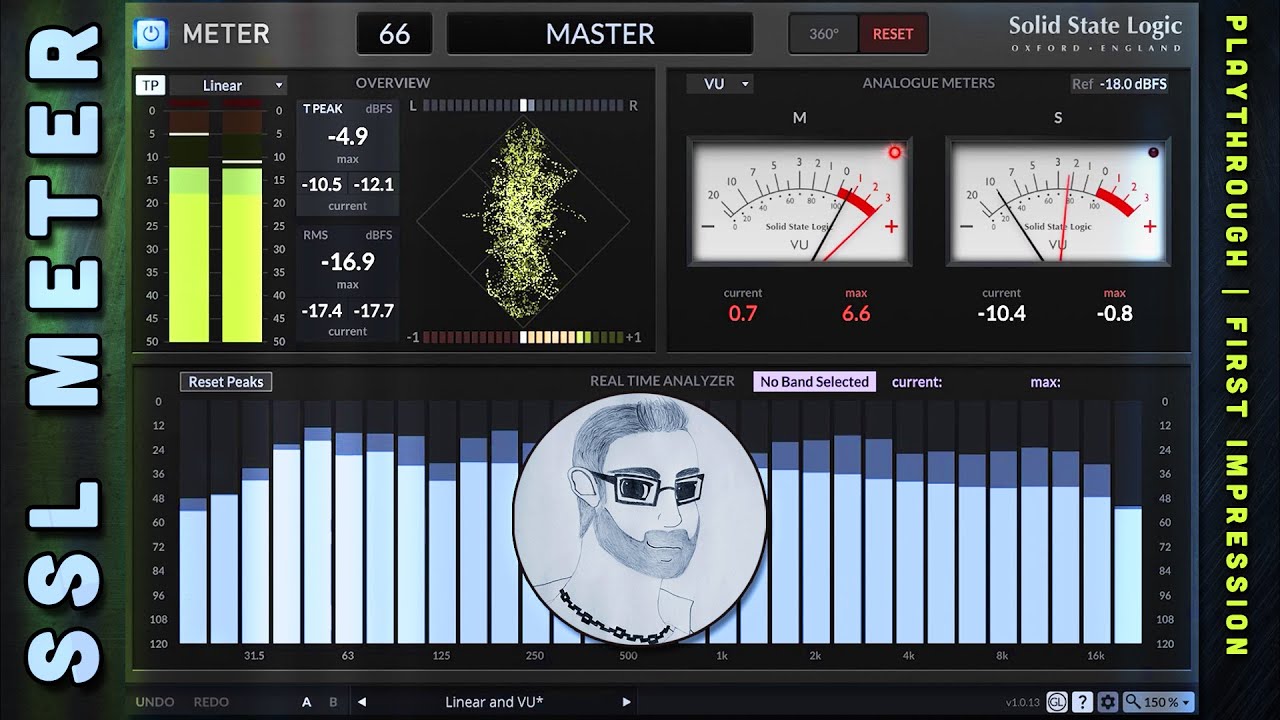Viewport: 1280px width, 720px height.
Task: Click the L/R balance meter bar
Action: (523, 105)
